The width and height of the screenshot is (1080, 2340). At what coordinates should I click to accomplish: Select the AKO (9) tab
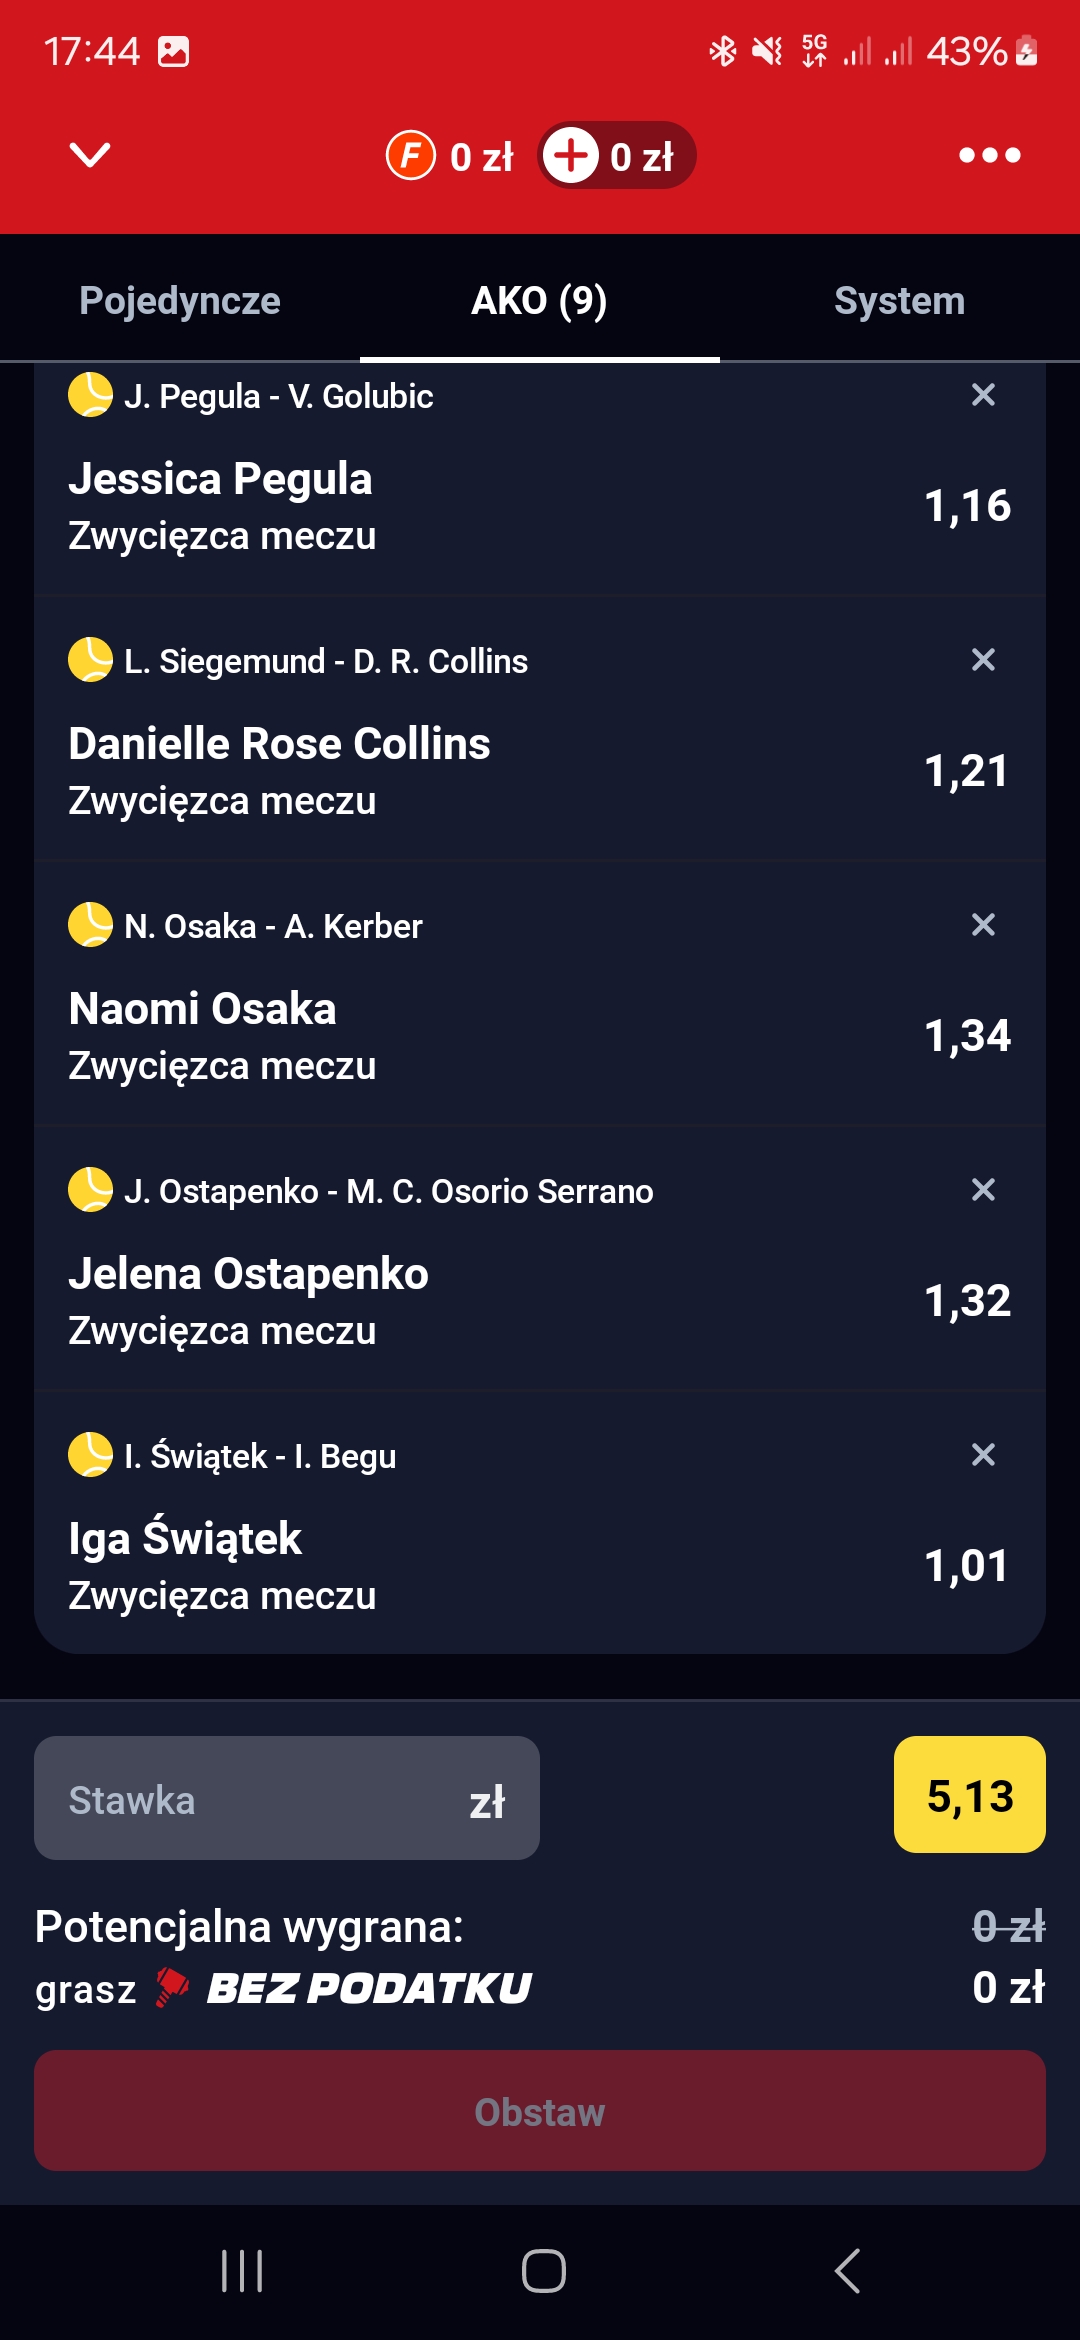[x=539, y=300]
